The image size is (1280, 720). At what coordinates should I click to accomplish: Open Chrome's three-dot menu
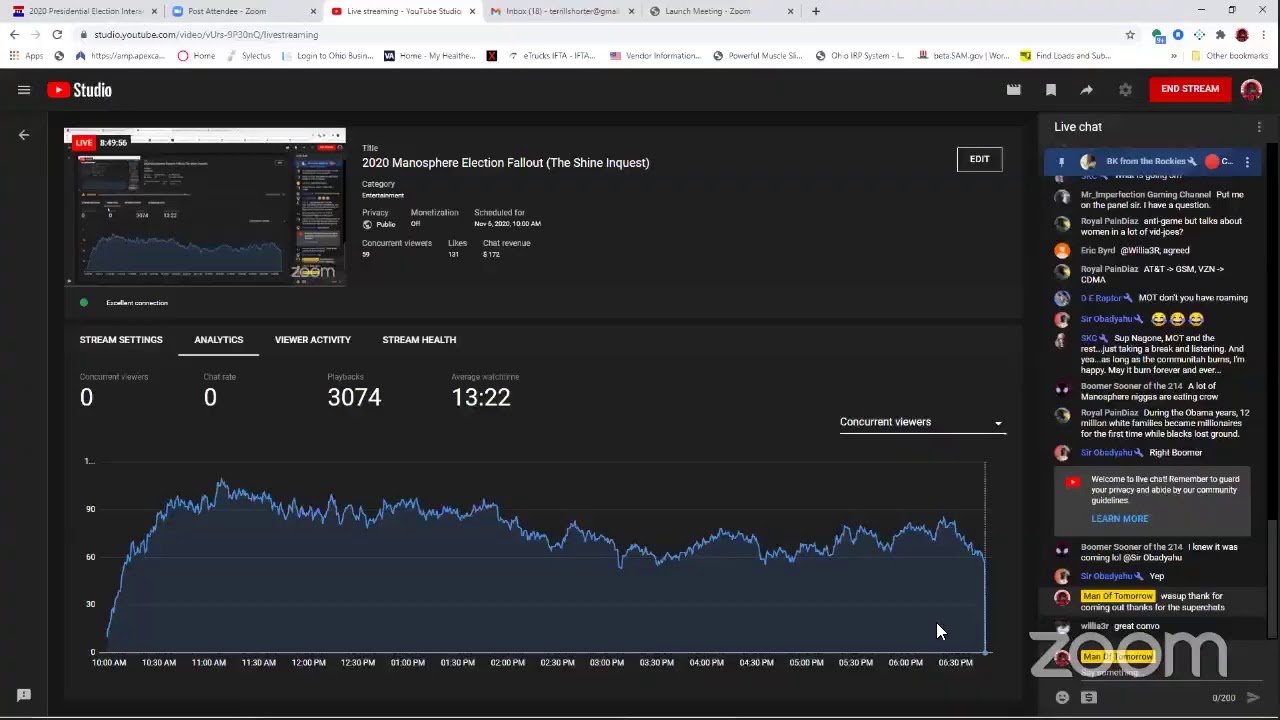(x=1264, y=34)
